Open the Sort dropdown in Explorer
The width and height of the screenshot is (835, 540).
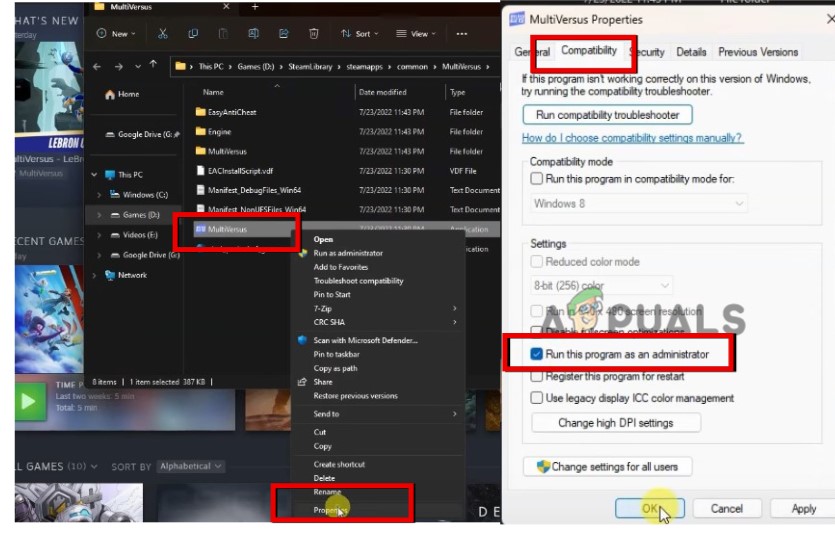360,34
